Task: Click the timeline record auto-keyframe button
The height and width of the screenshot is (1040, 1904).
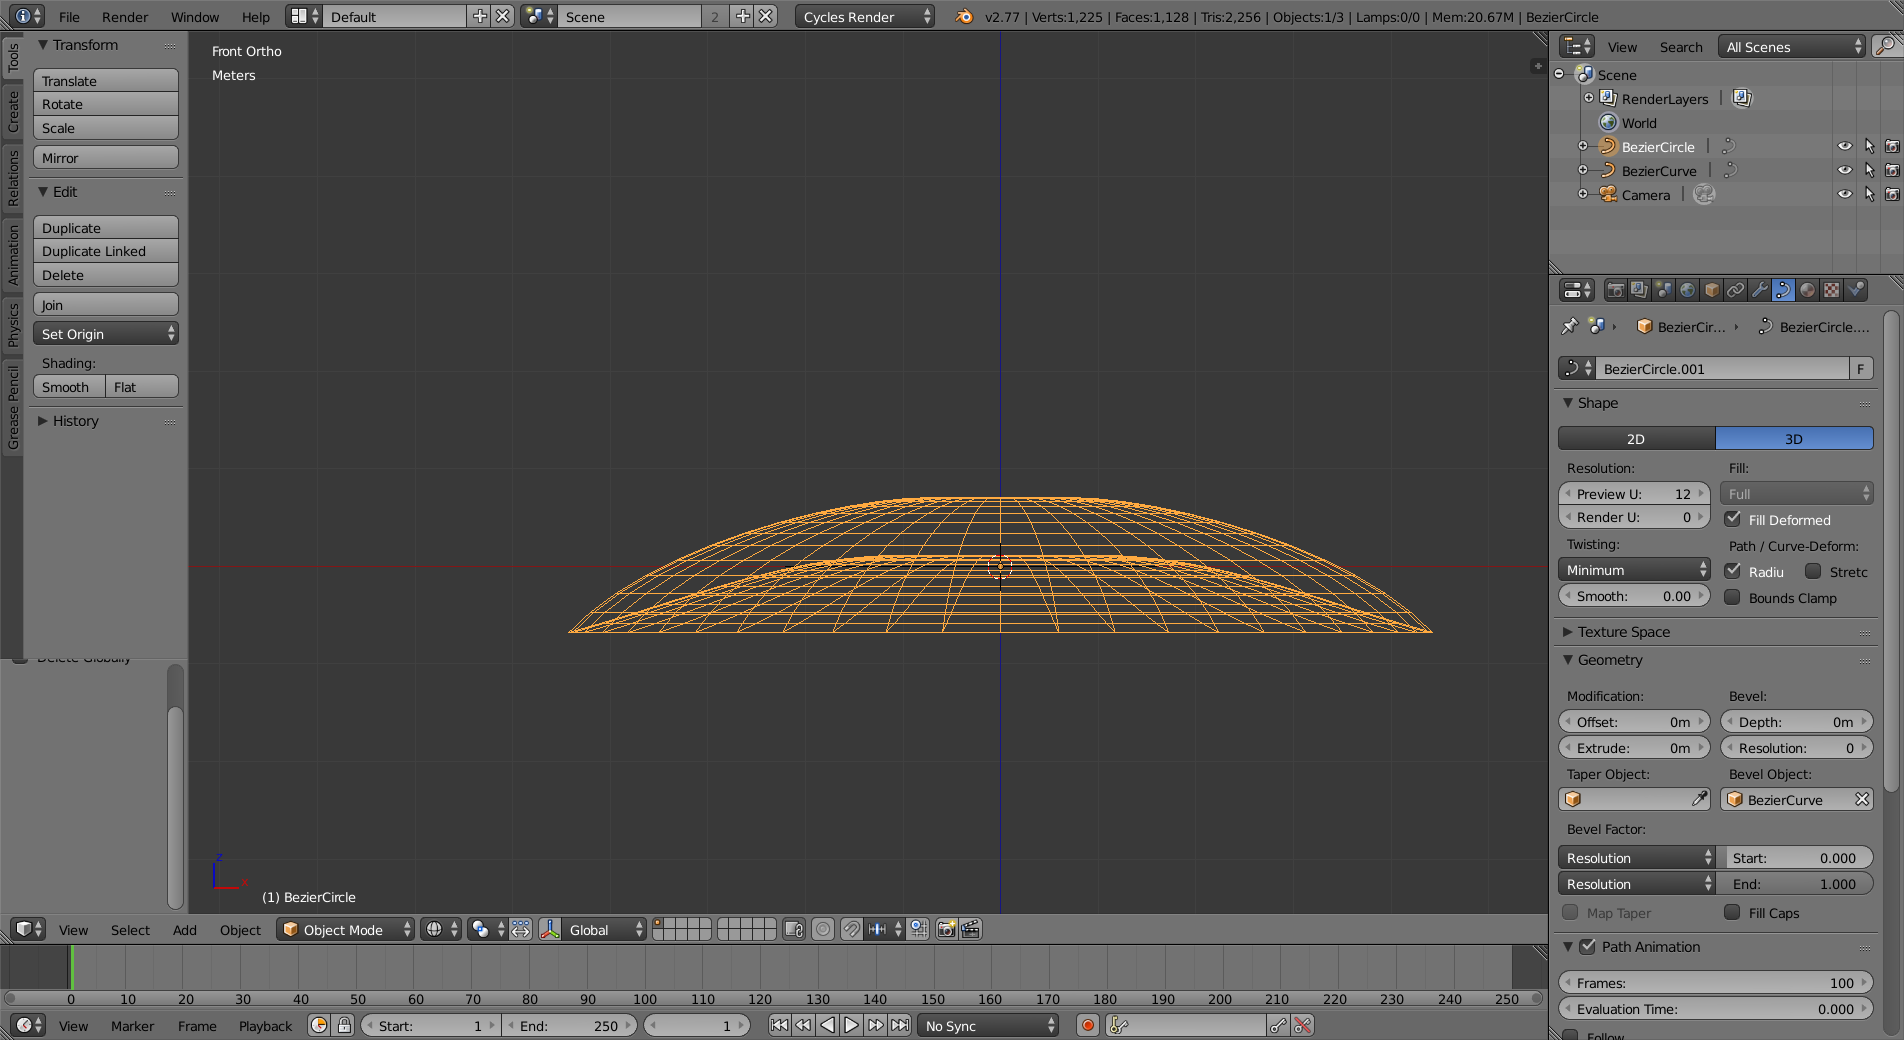Action: [x=1088, y=1025]
